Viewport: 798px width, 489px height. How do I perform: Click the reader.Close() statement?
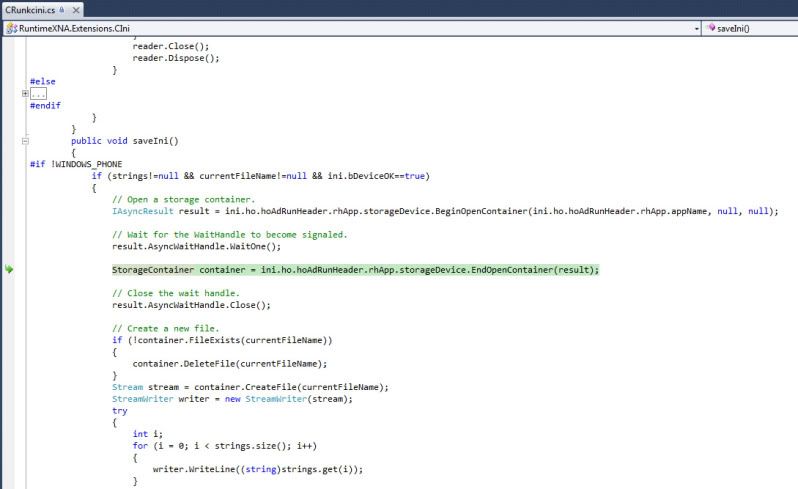point(169,46)
